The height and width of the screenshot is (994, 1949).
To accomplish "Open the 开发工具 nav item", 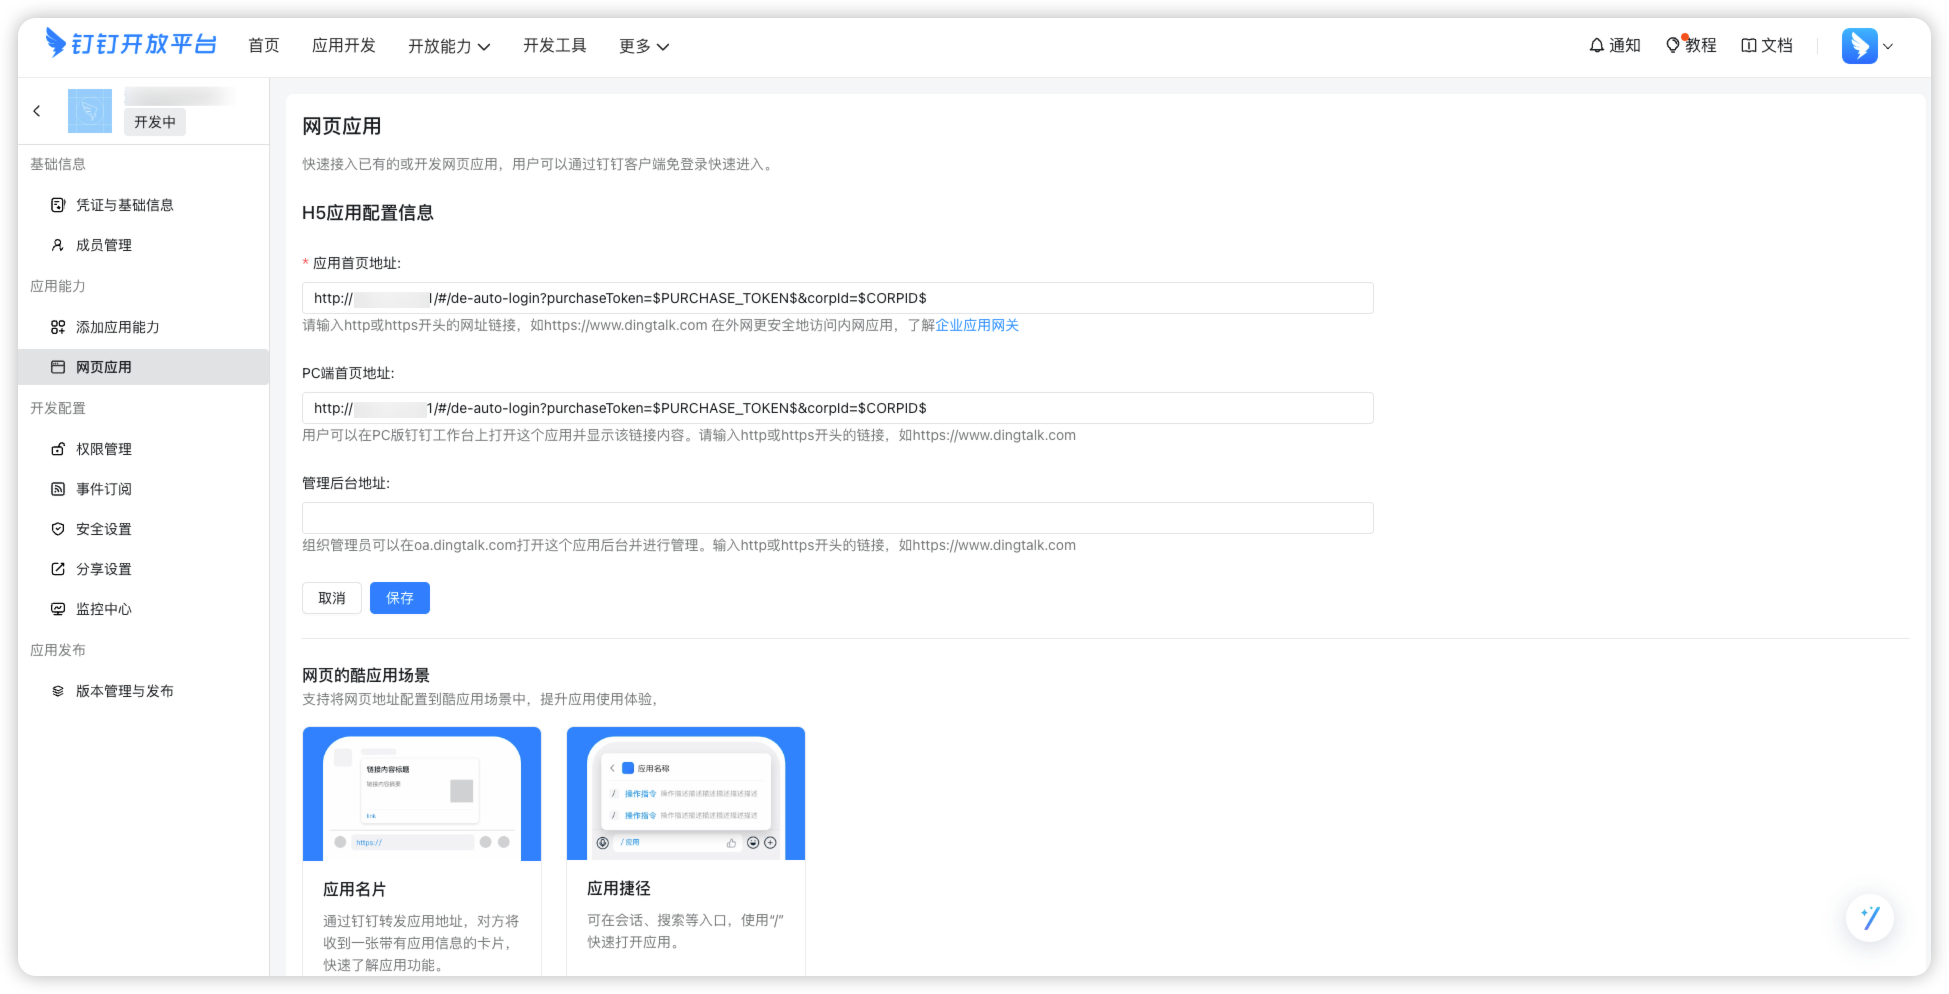I will 555,45.
